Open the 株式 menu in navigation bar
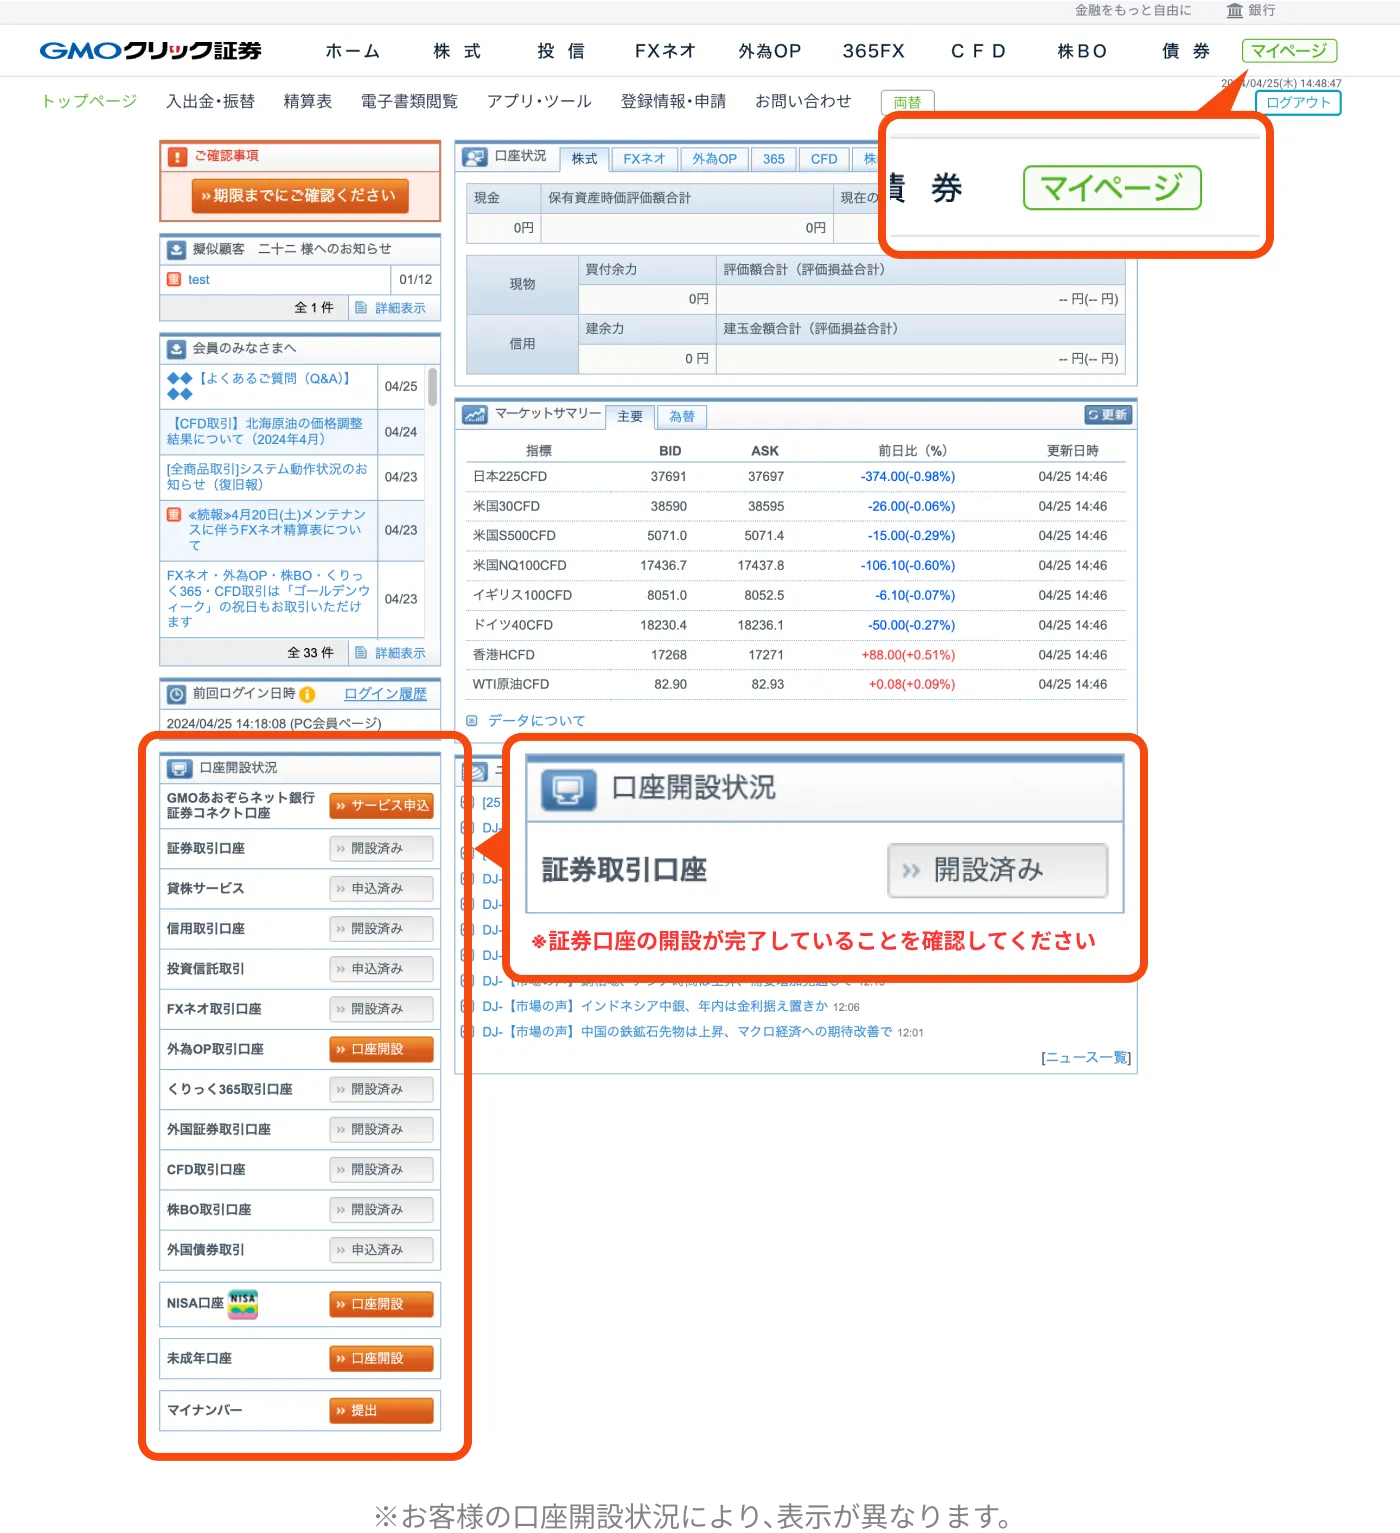The width and height of the screenshot is (1400, 1533). click(457, 51)
